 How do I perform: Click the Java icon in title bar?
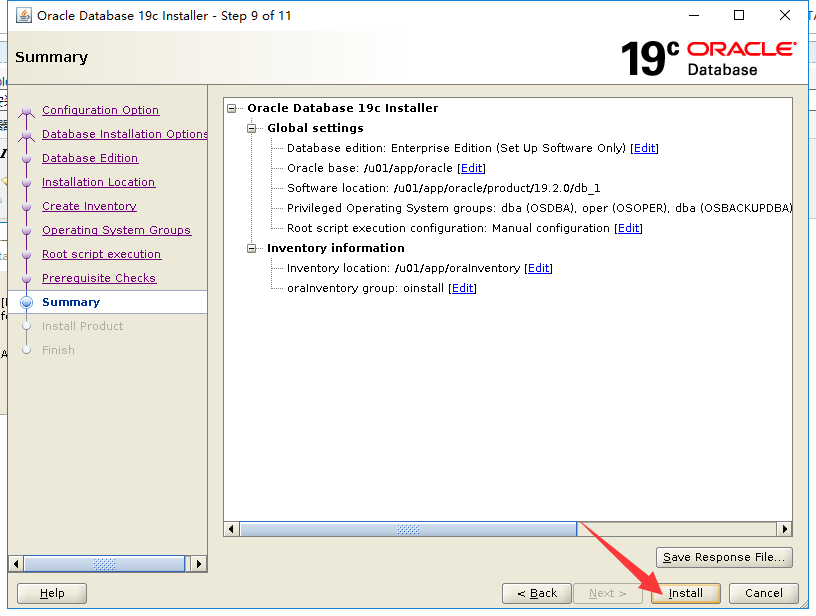[x=23, y=16]
